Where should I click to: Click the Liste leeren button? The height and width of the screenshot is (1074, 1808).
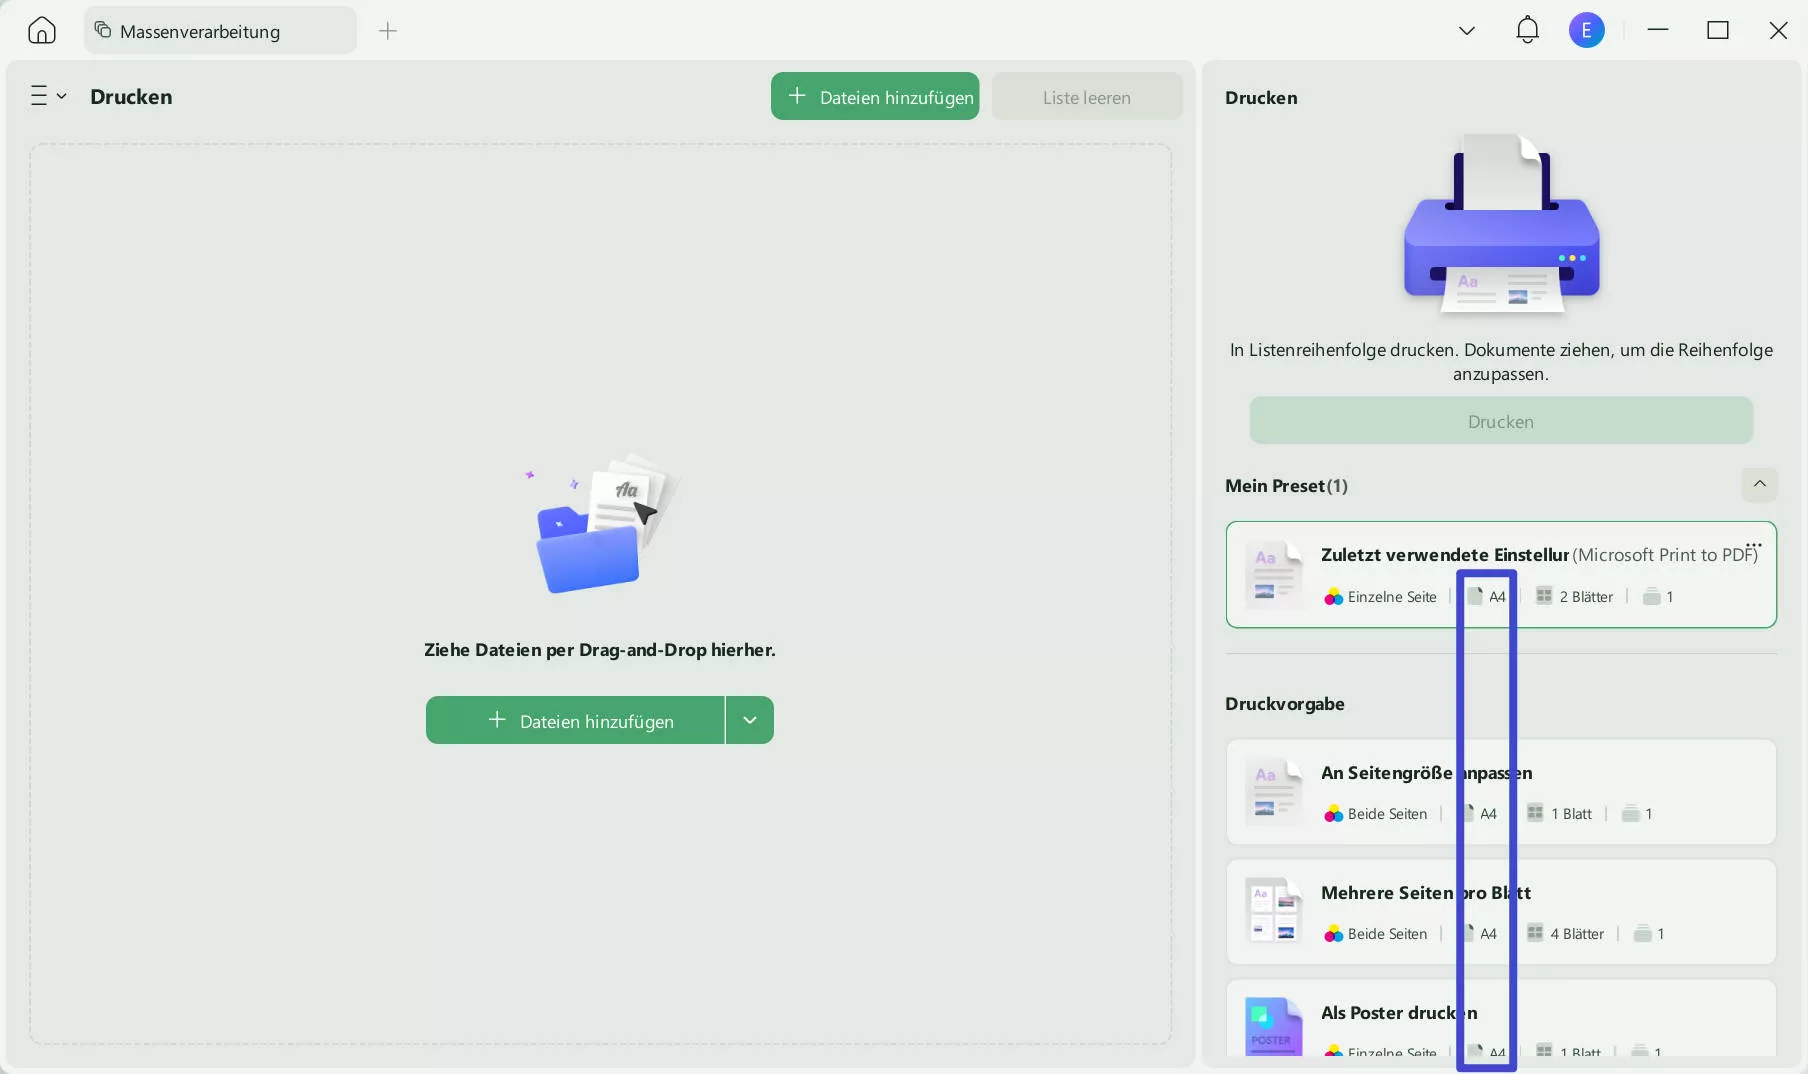[1087, 96]
